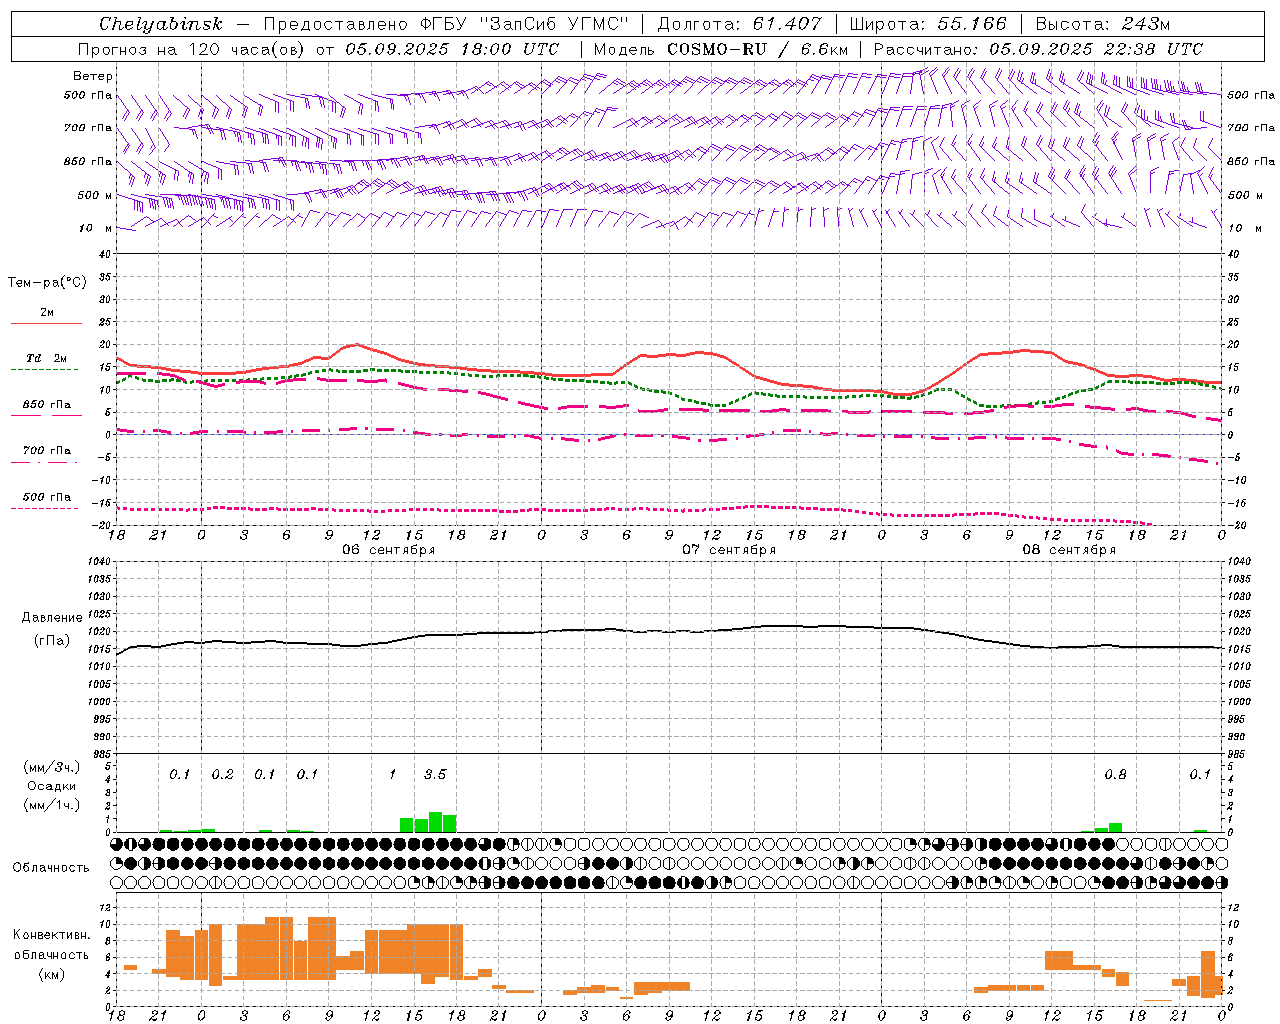Click 'Предоставлено ФГБУ ЗапСиб УГМС' provider text
Image resolution: width=1280 pixels, height=1024 pixels.
446,24
